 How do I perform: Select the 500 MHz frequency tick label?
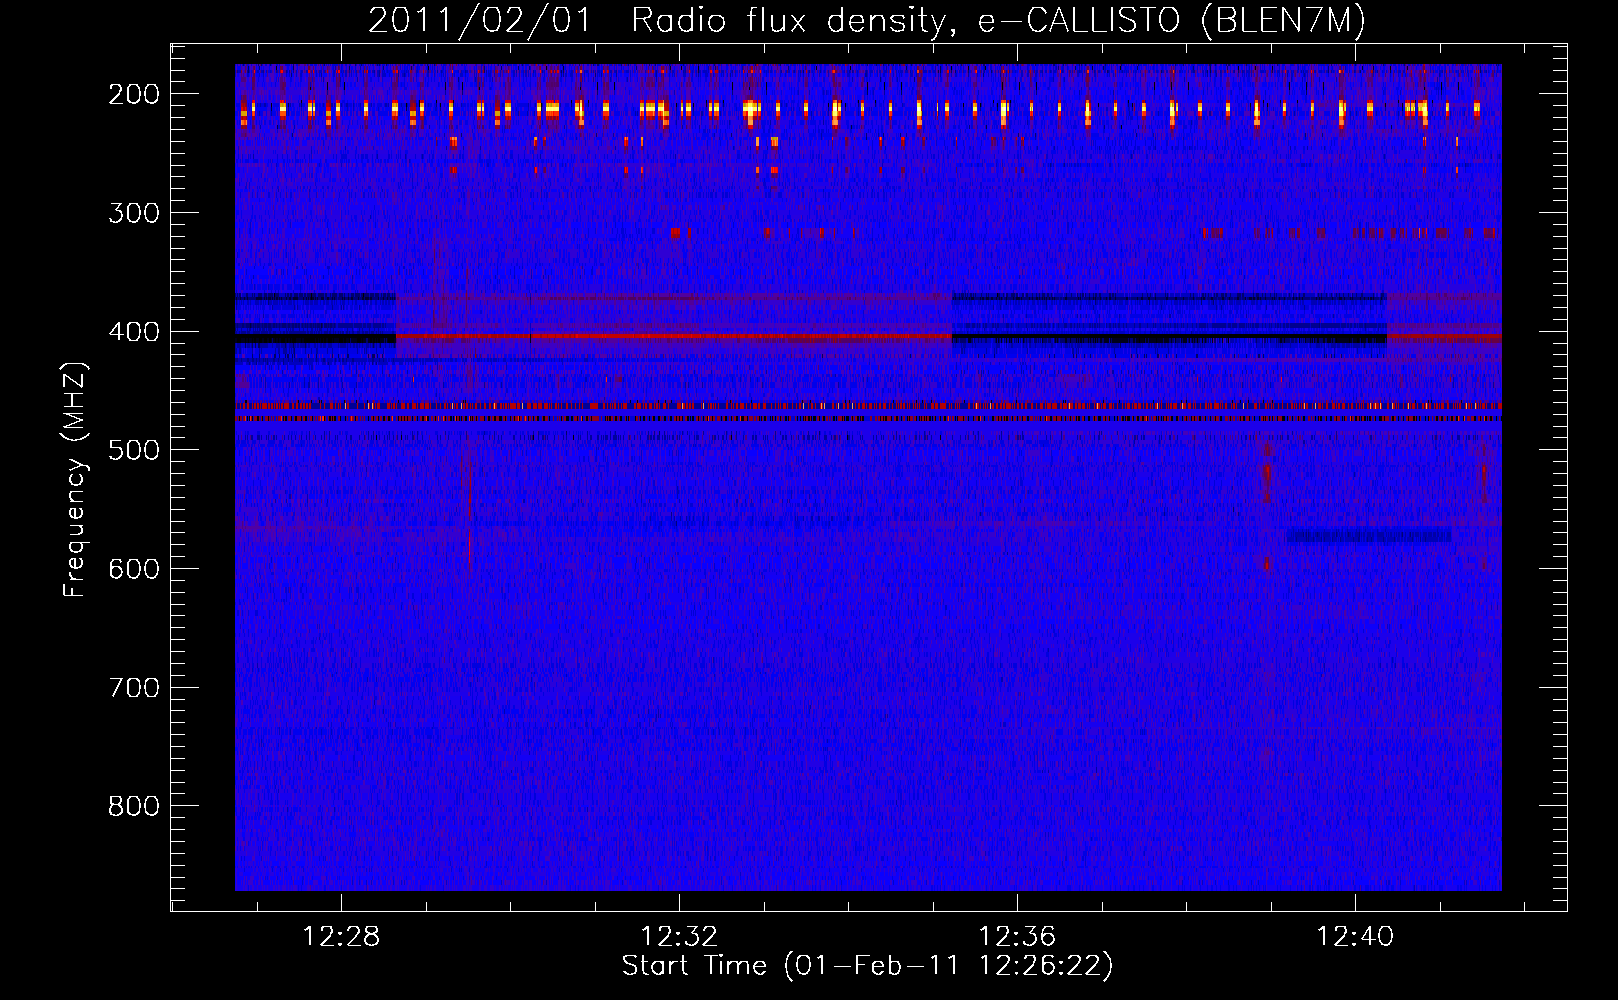[x=134, y=450]
